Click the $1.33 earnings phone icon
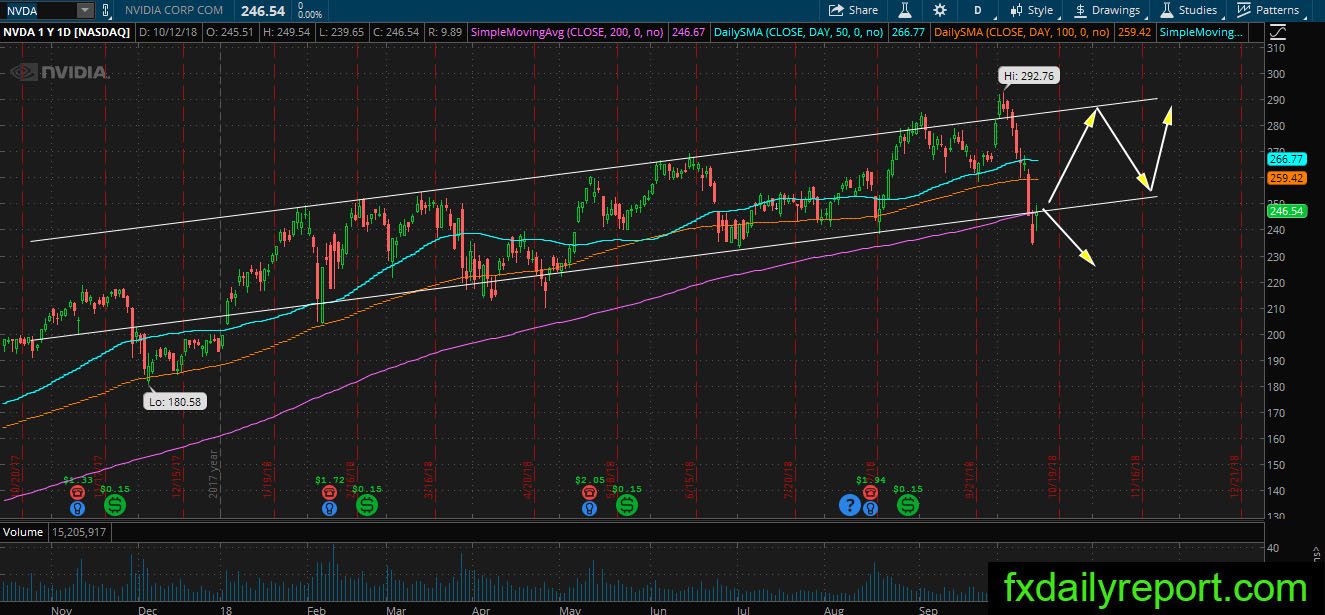The height and width of the screenshot is (615, 1325). pyautogui.click(x=77, y=491)
